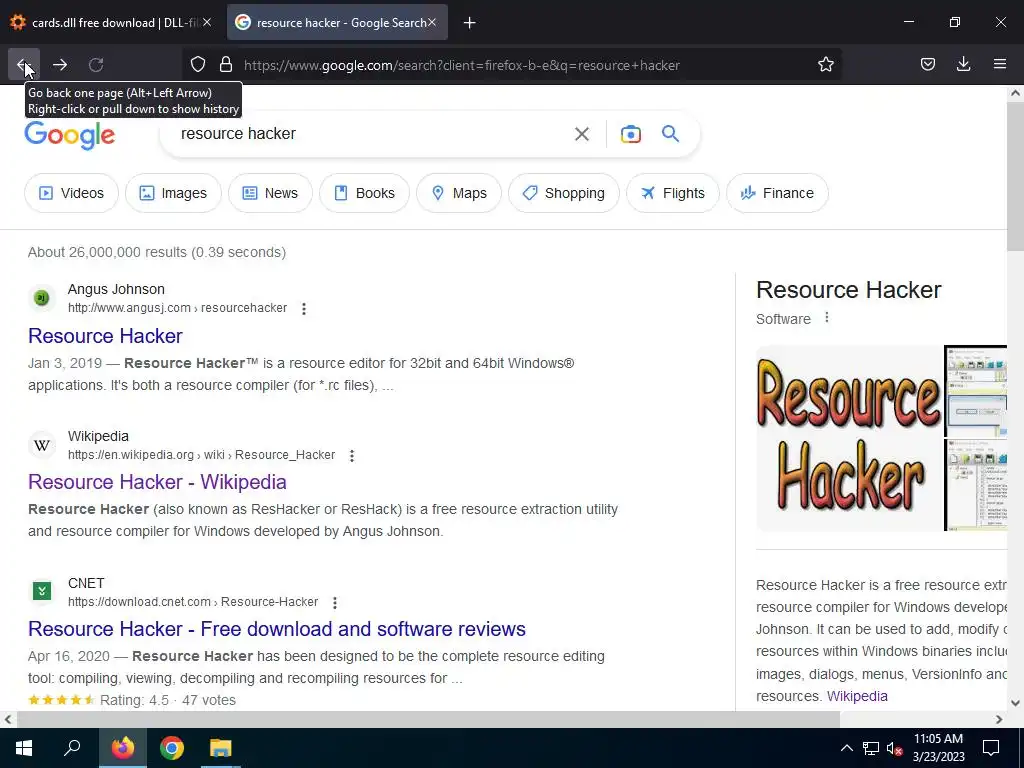
Task: Click the muted volume tray icon
Action: pos(893,748)
